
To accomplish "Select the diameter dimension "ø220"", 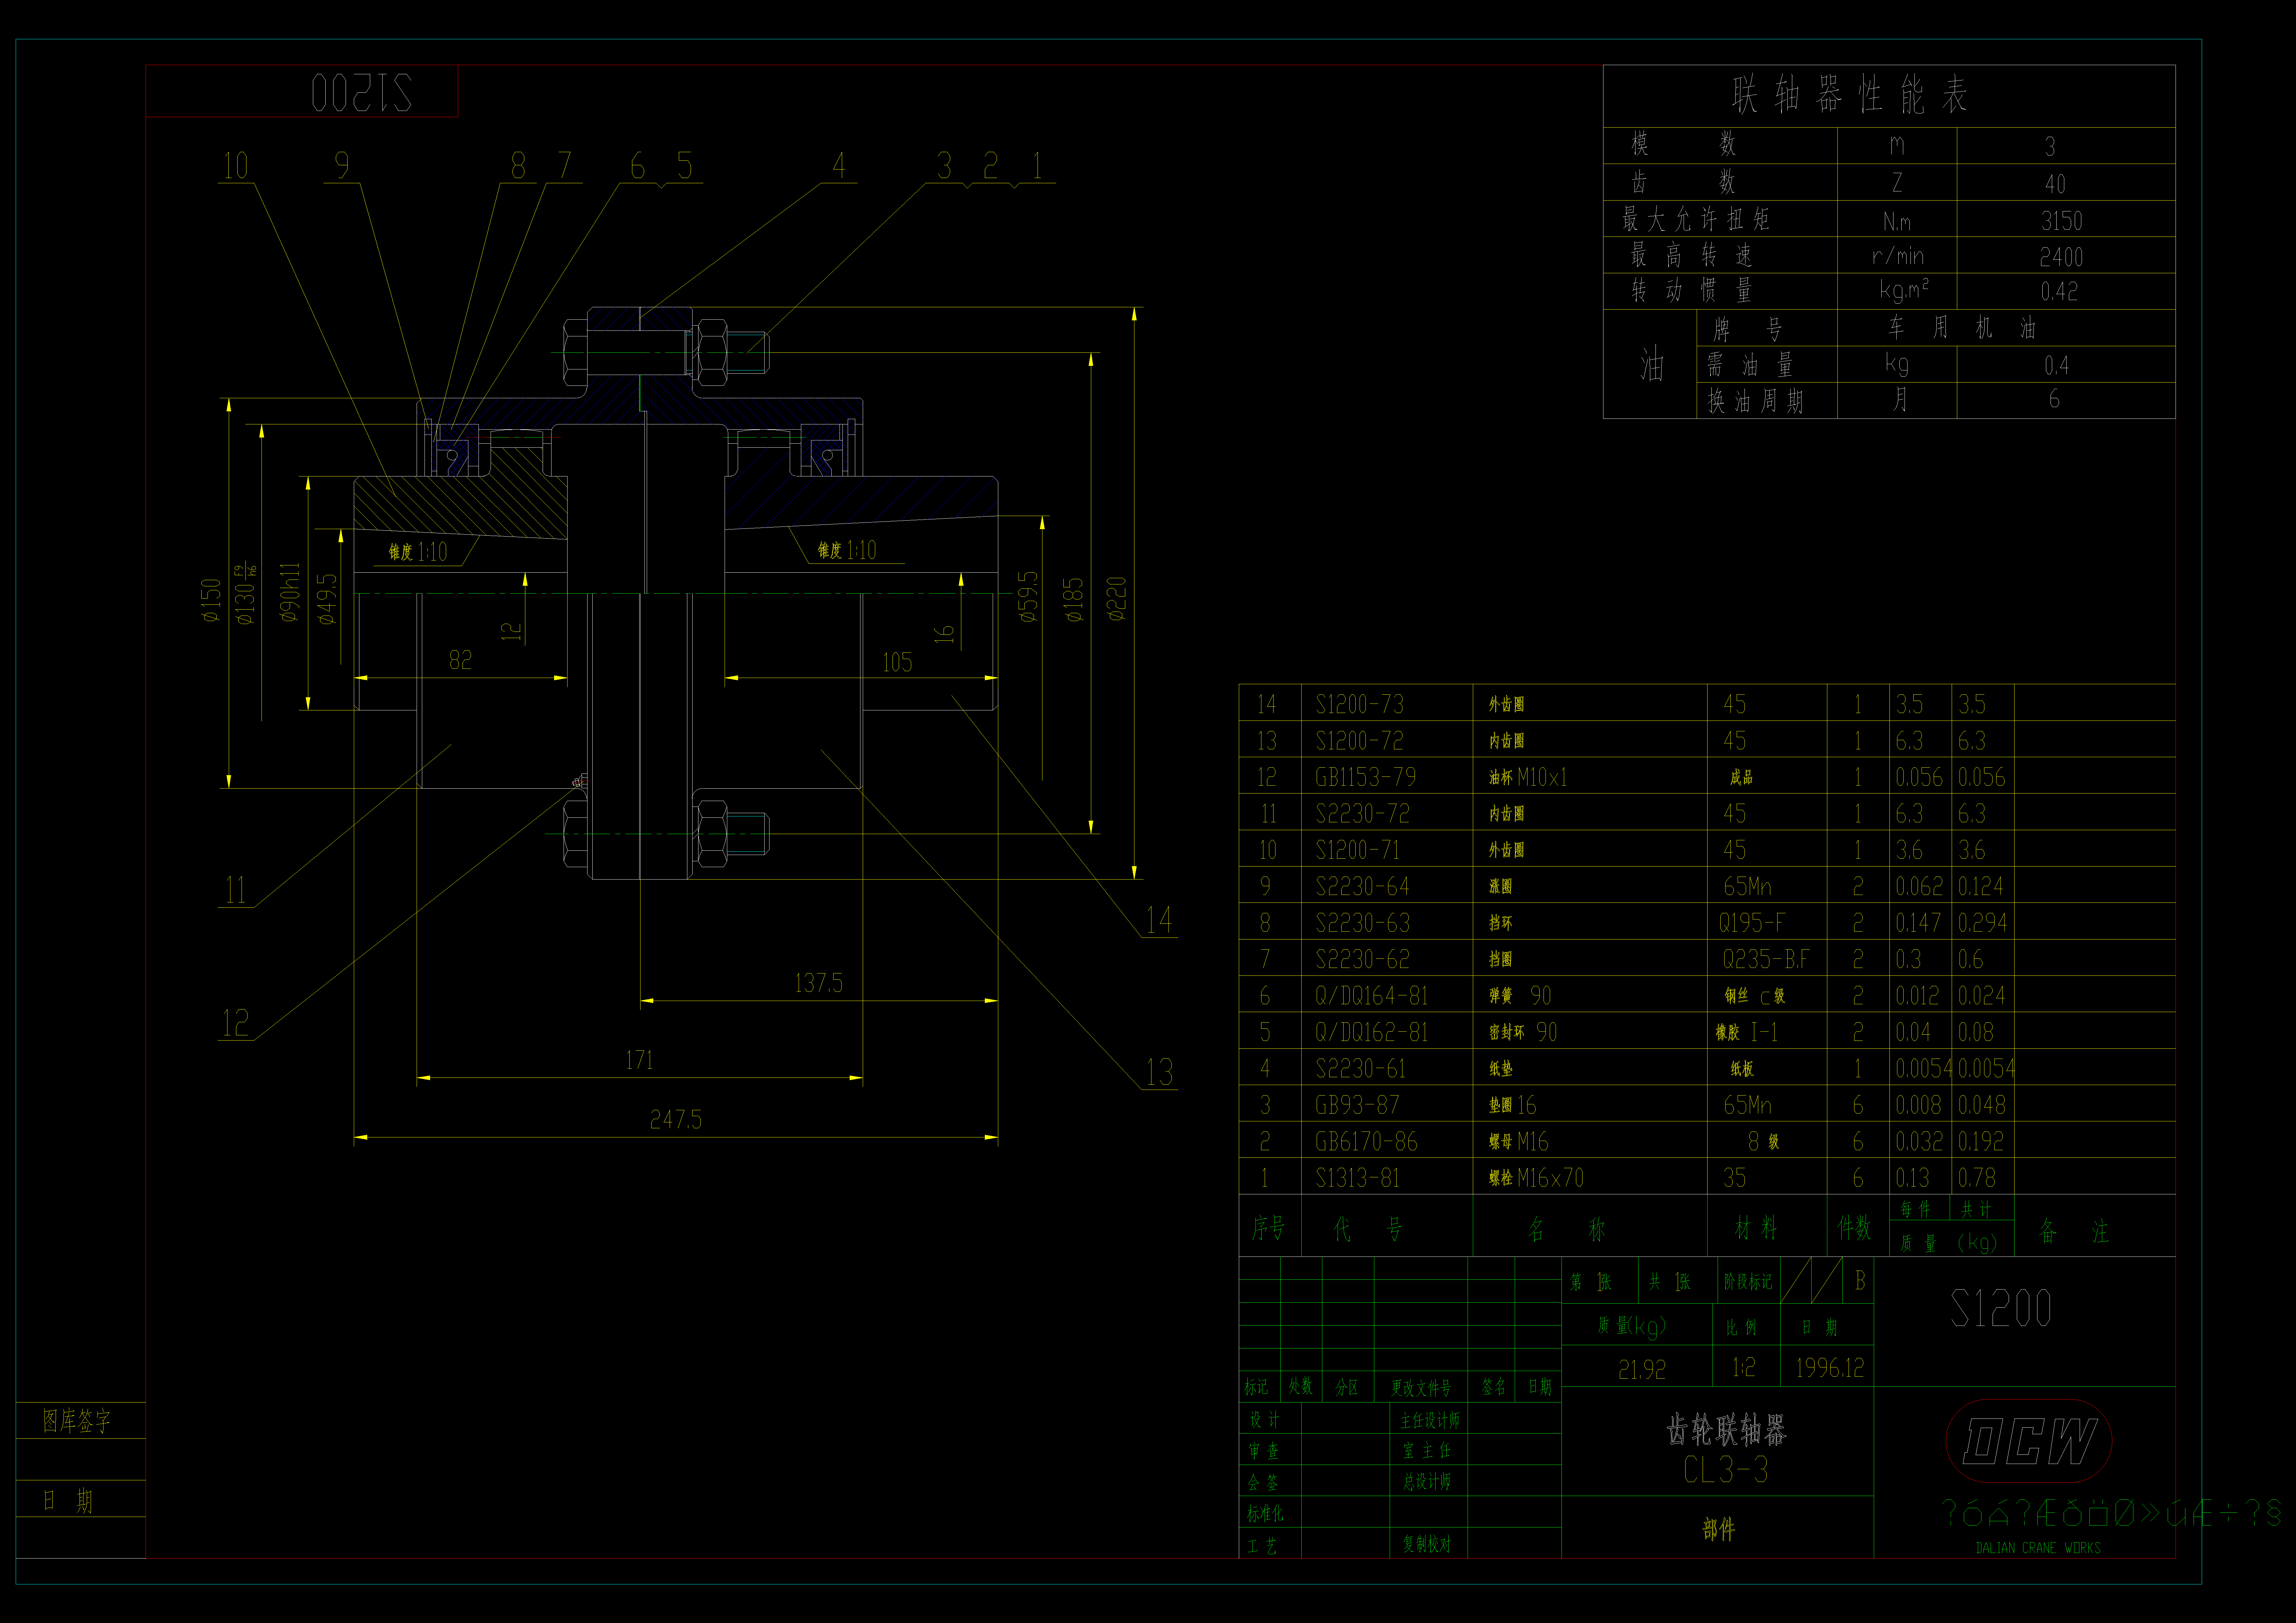I will click(x=1117, y=599).
